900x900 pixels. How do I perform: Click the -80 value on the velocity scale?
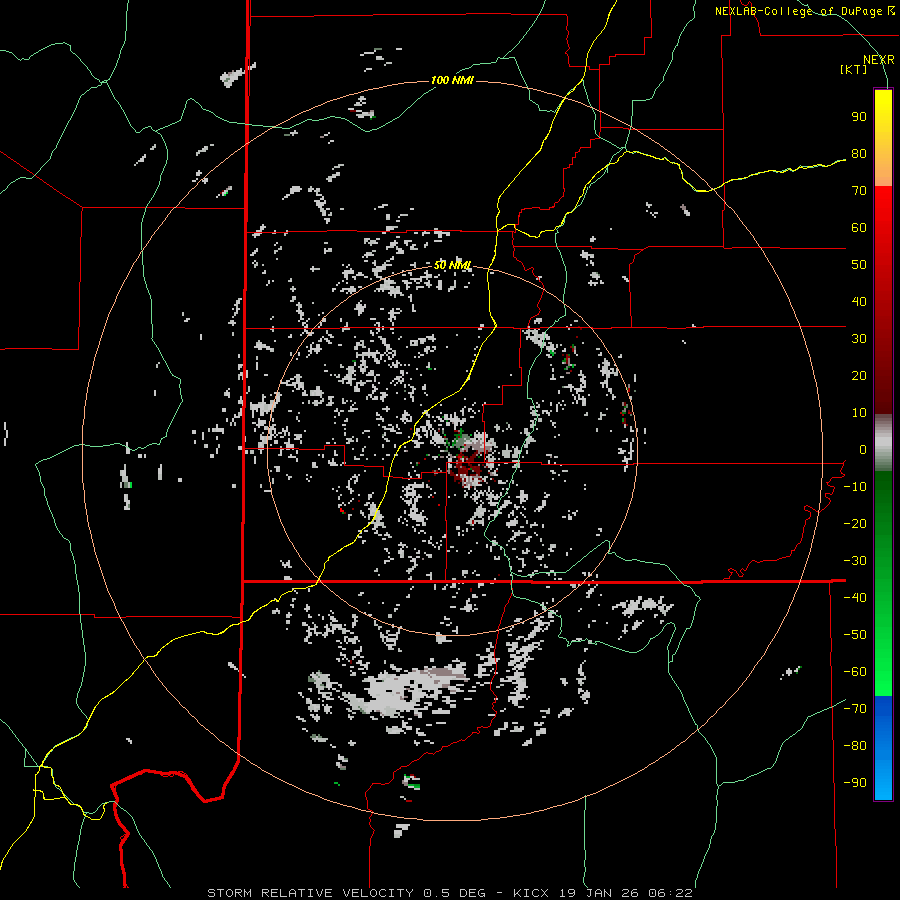(855, 746)
